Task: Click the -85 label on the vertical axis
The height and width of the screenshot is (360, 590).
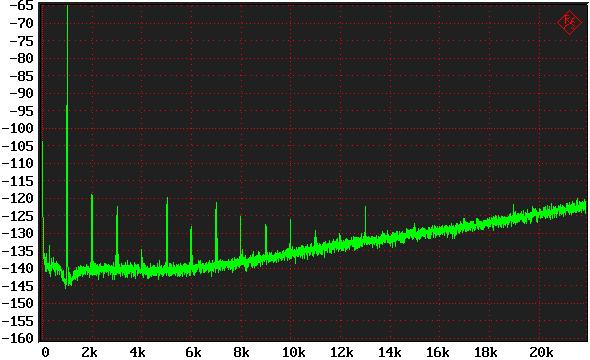Action: 21,76
